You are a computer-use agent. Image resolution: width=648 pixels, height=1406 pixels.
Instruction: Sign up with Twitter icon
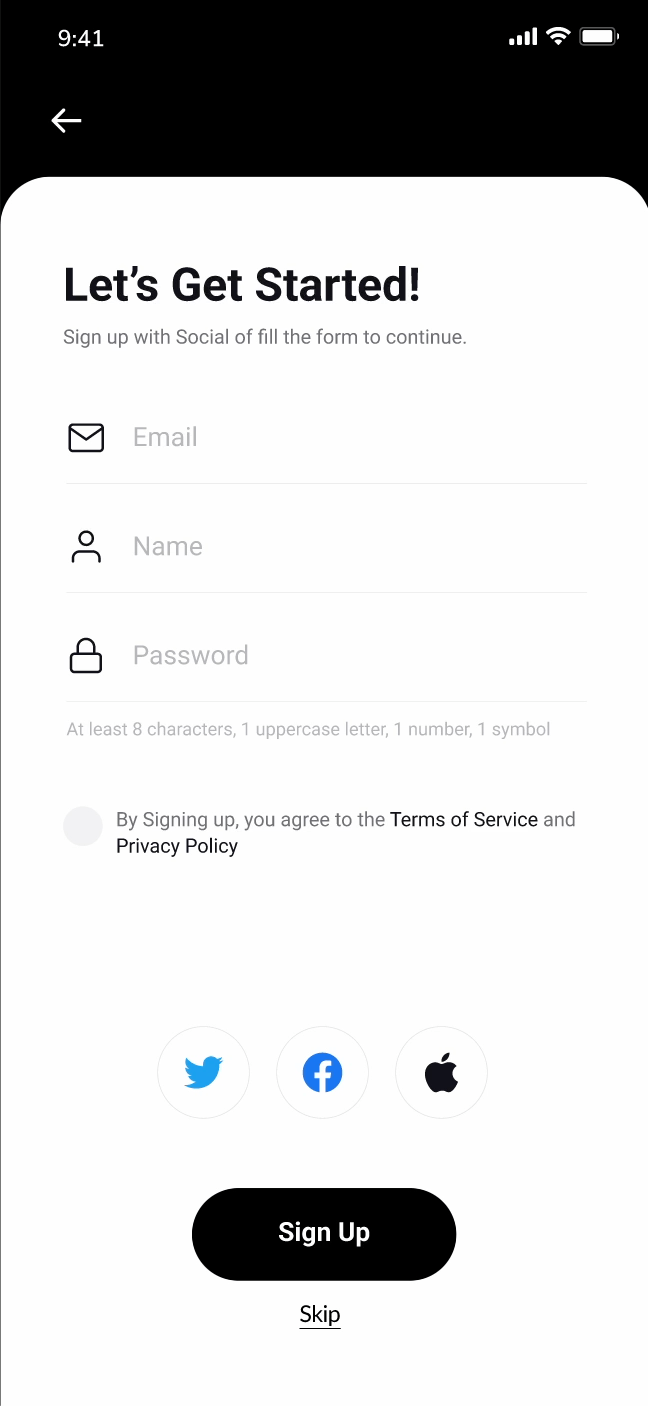[x=203, y=1073]
